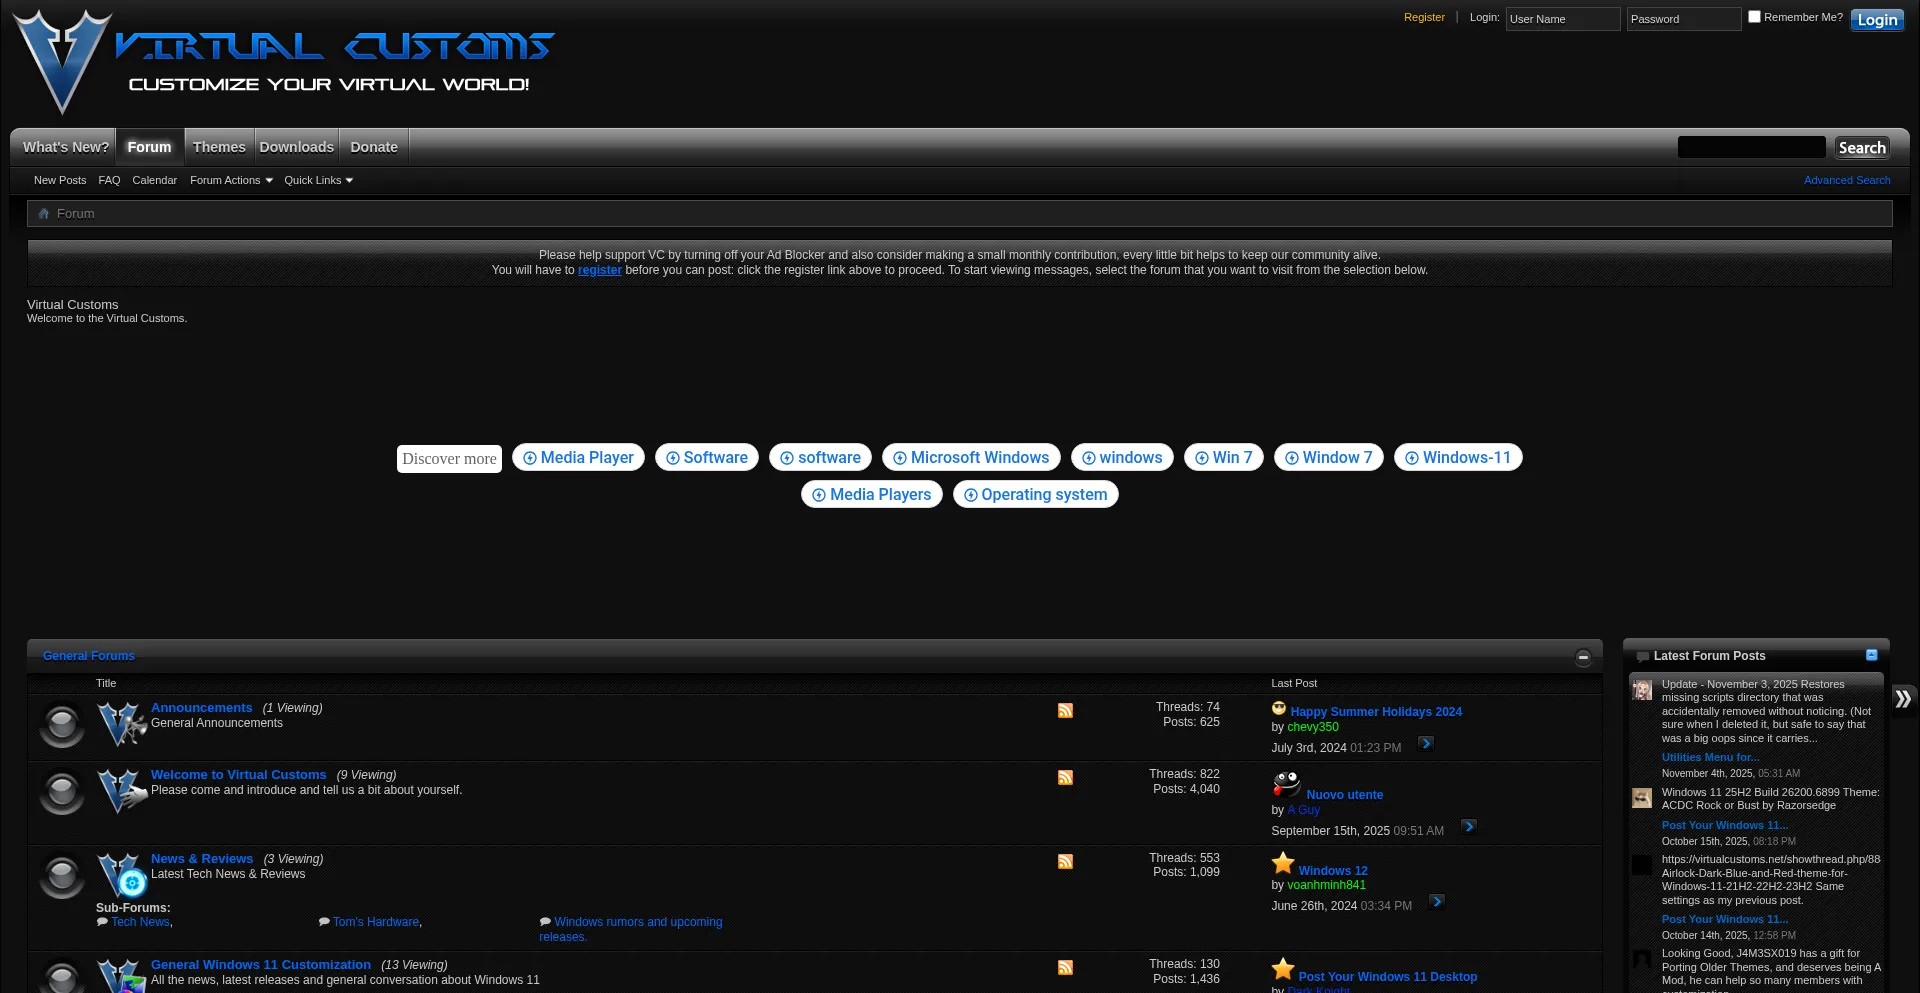1920x993 pixels.
Task: Expand the Quick Links dropdown menu
Action: pos(318,181)
